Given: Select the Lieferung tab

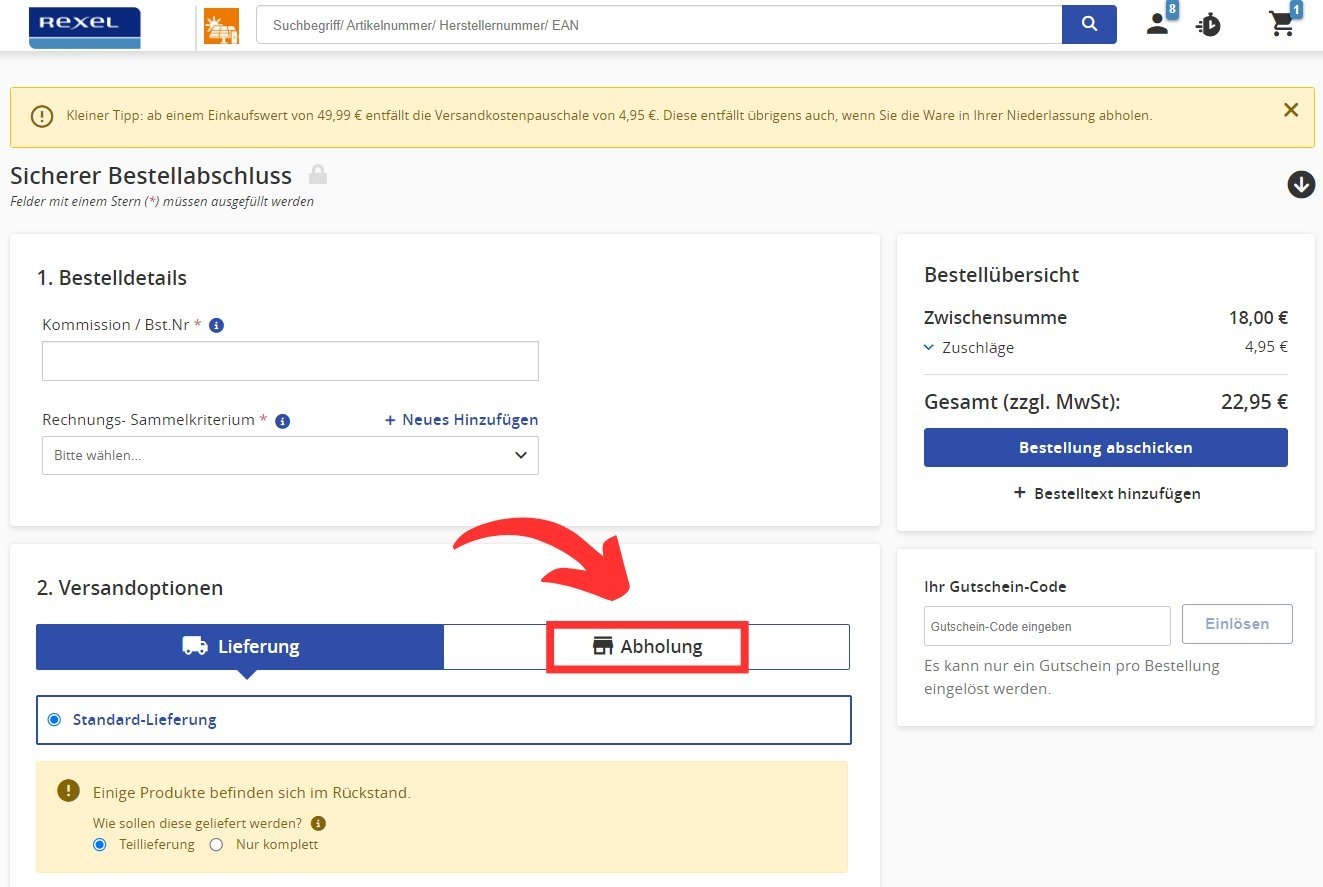Looking at the screenshot, I should click(240, 647).
